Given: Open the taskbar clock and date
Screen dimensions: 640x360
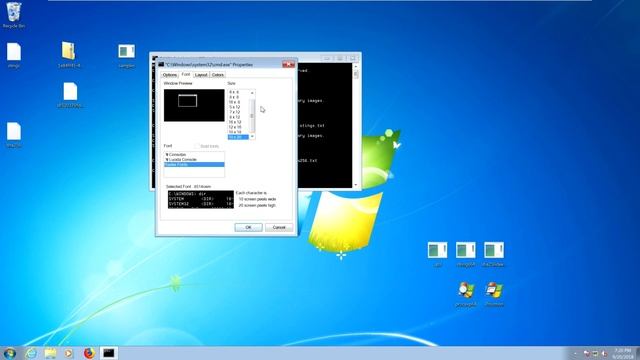Looking at the screenshot, I should click(x=622, y=353).
